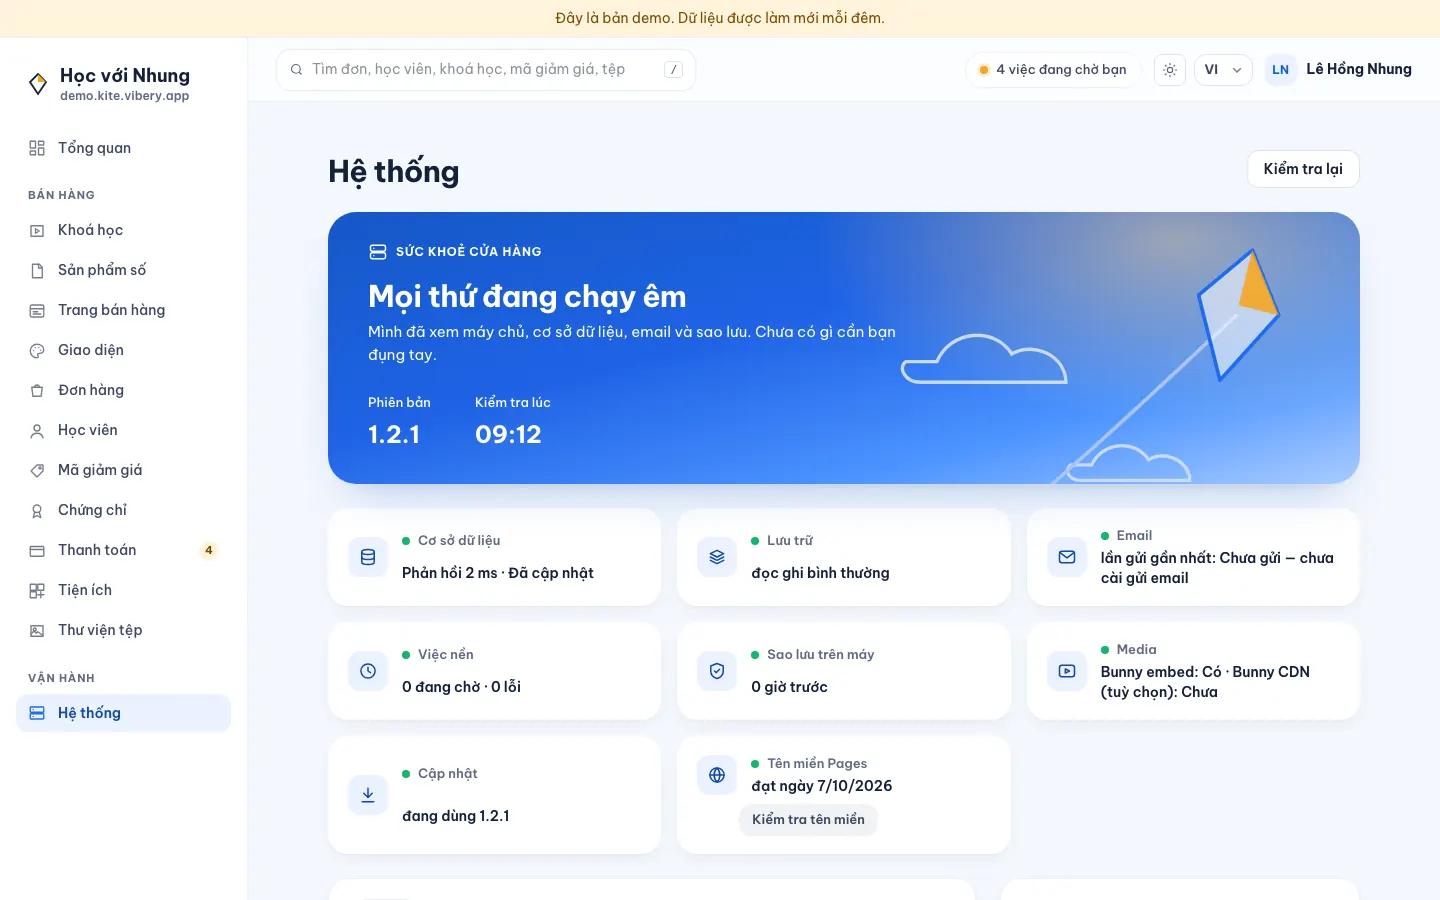Click the Thư viện tệp image icon
This screenshot has height=900, width=1440.
[x=37, y=630]
